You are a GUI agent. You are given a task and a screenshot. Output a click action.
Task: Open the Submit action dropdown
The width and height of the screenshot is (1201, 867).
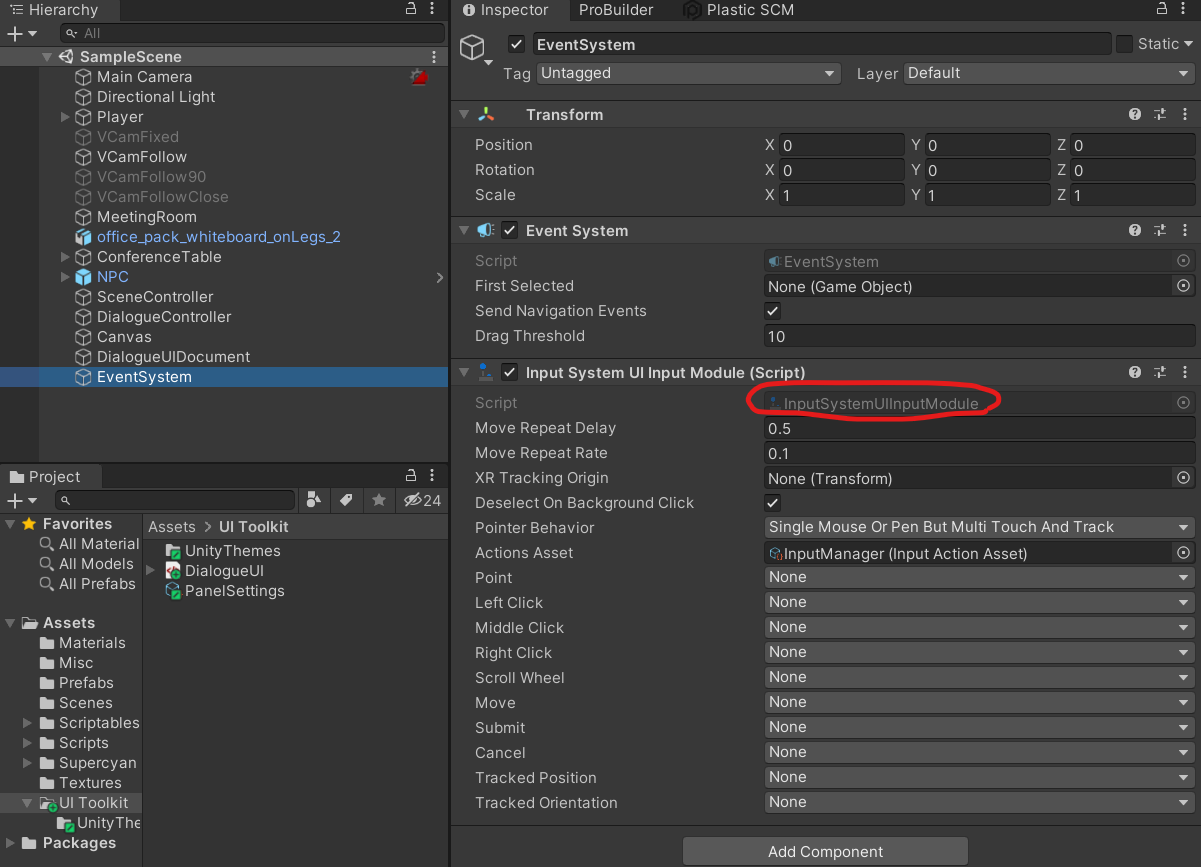pos(980,727)
